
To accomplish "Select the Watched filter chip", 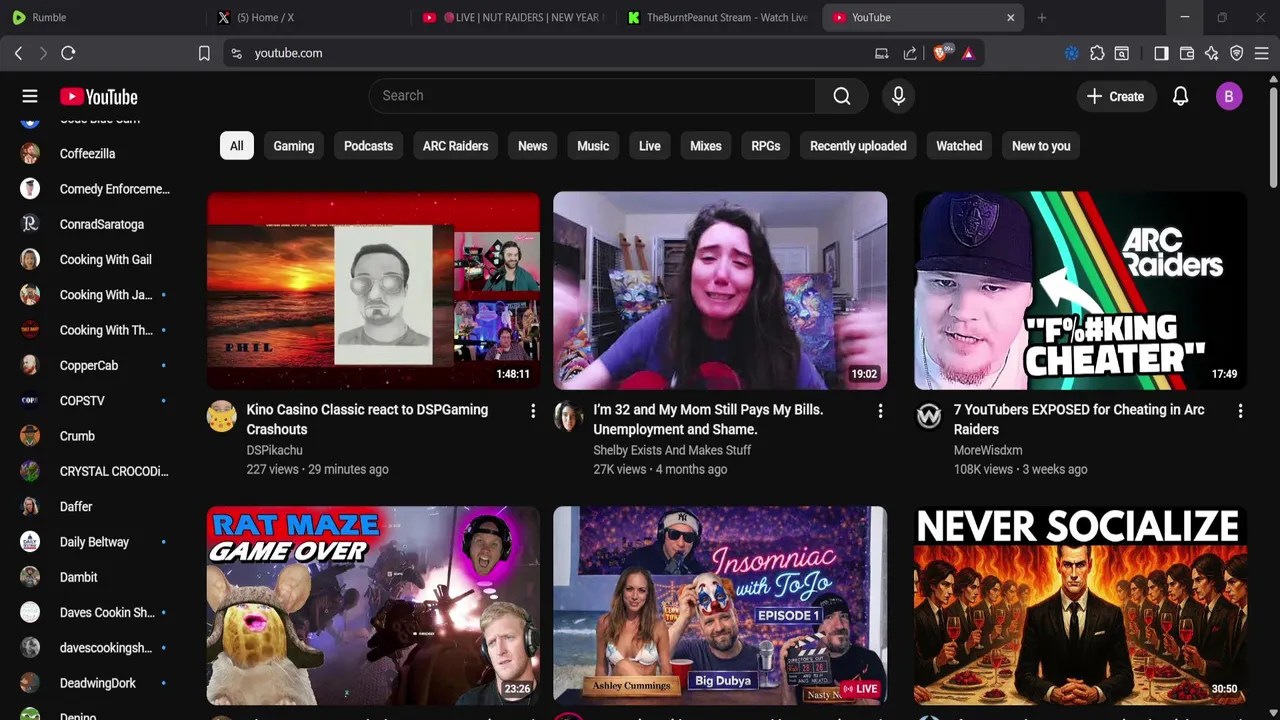I will [x=959, y=146].
